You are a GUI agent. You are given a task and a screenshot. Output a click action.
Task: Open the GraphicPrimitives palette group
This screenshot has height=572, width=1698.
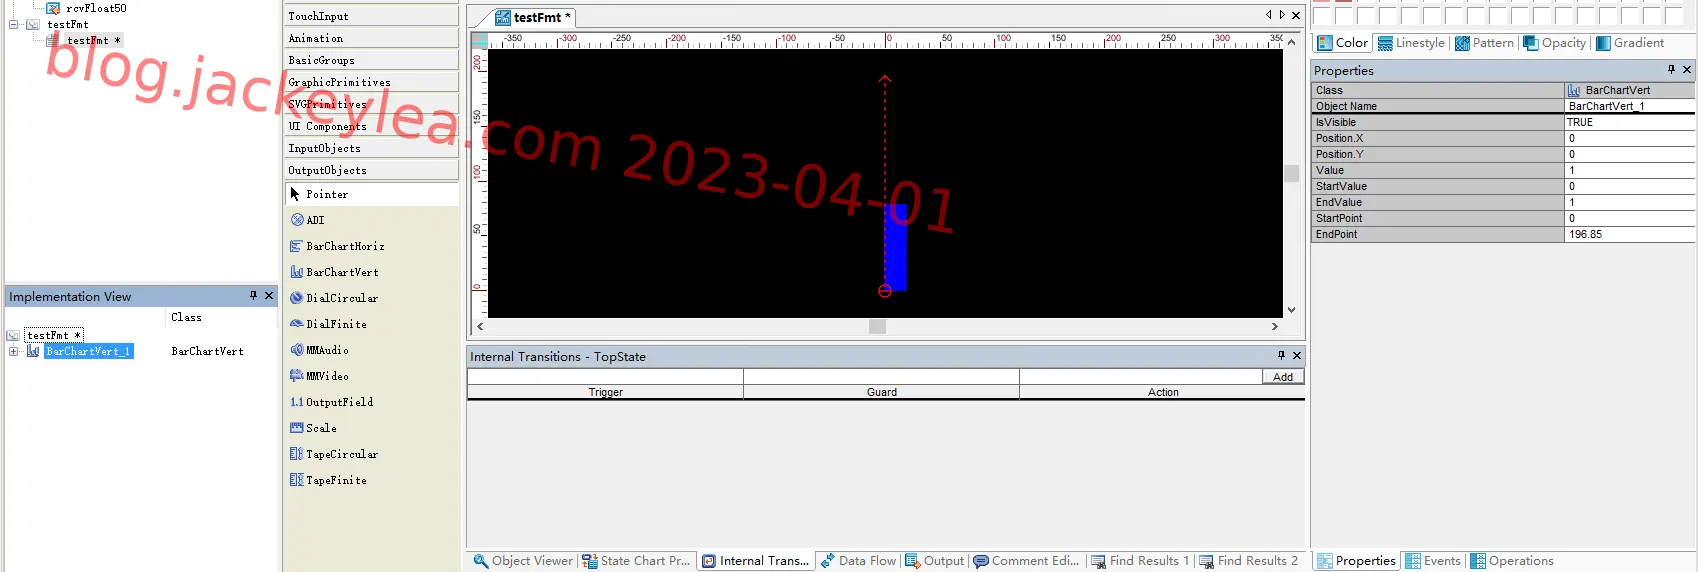click(x=371, y=82)
